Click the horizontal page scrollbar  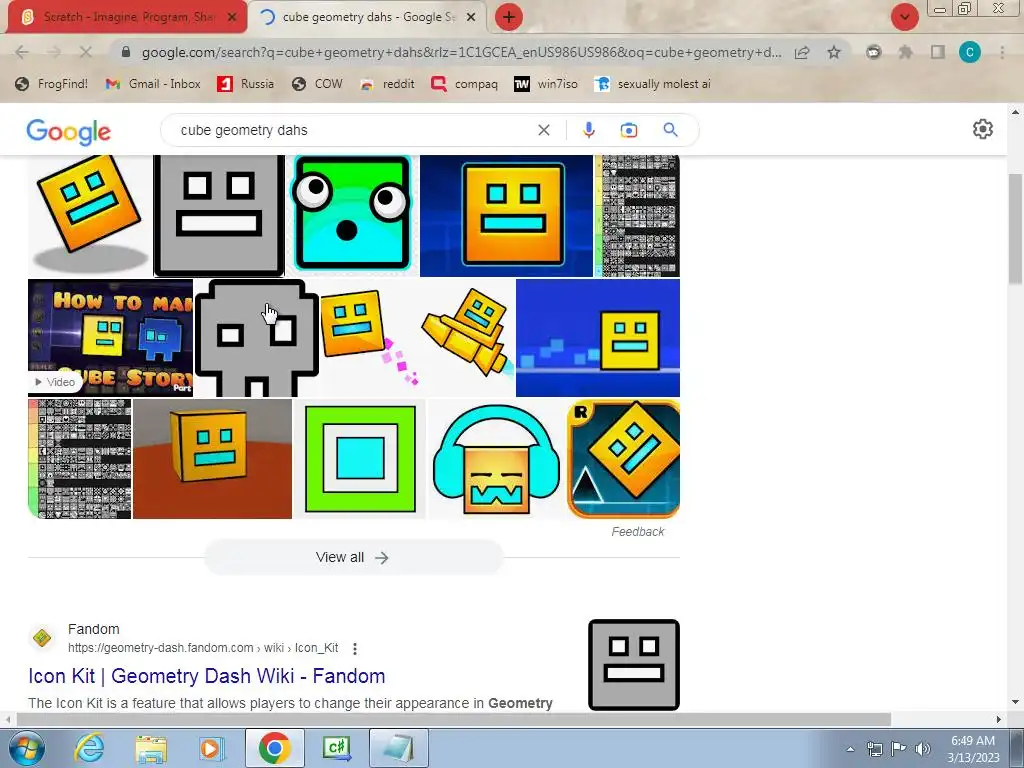click(x=454, y=719)
